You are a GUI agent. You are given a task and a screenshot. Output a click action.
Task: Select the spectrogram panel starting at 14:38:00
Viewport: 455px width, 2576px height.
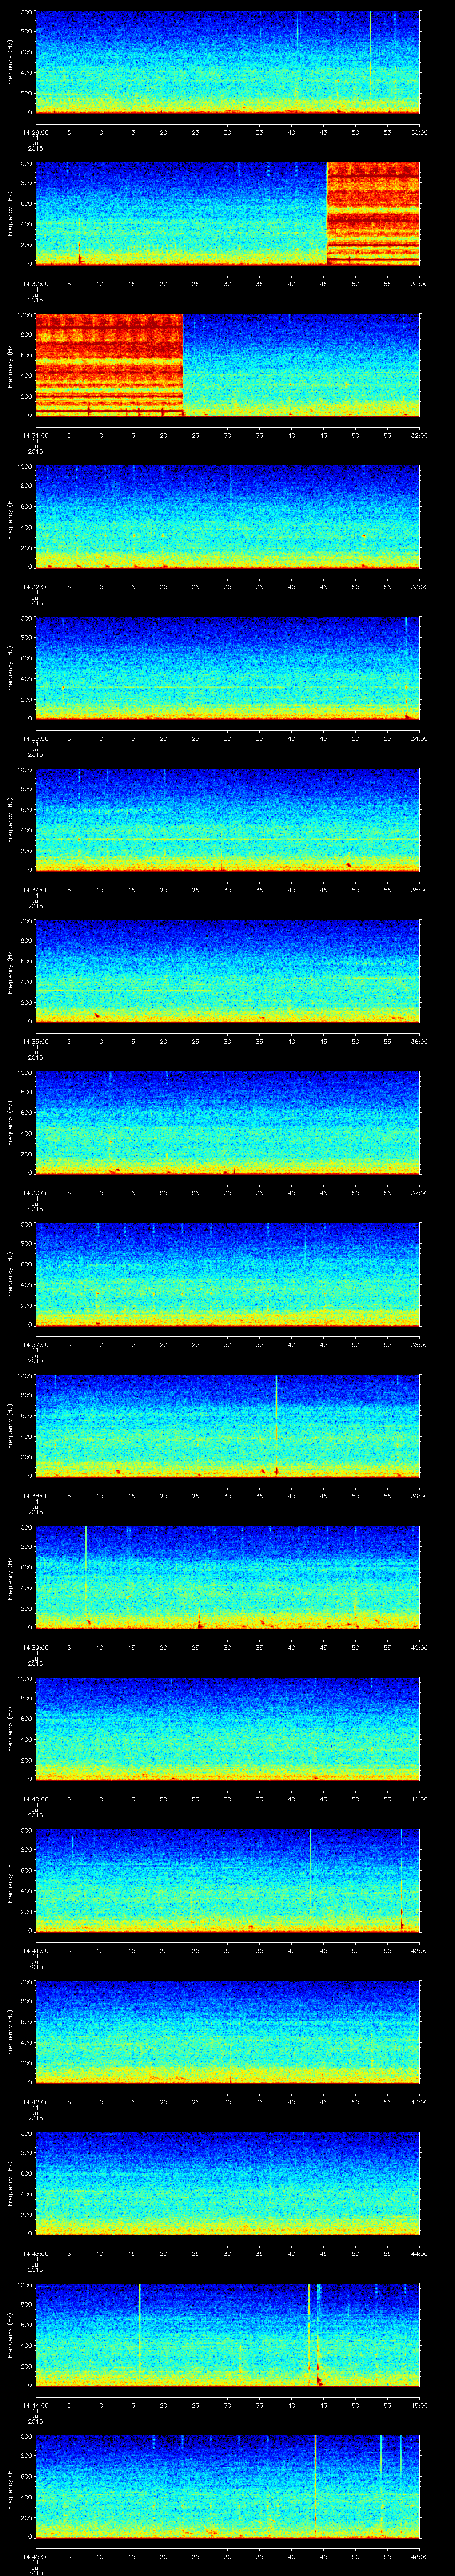(227, 1427)
